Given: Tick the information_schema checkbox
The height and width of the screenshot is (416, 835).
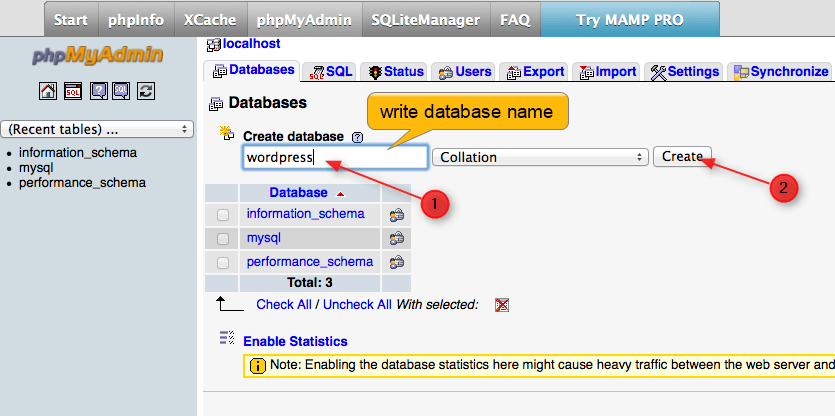Looking at the screenshot, I should [x=223, y=215].
